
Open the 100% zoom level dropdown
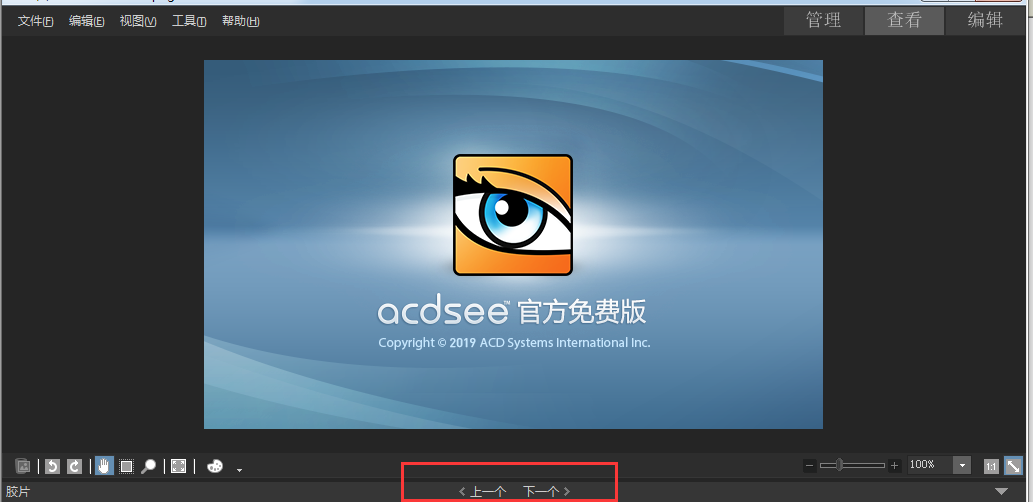click(962, 466)
